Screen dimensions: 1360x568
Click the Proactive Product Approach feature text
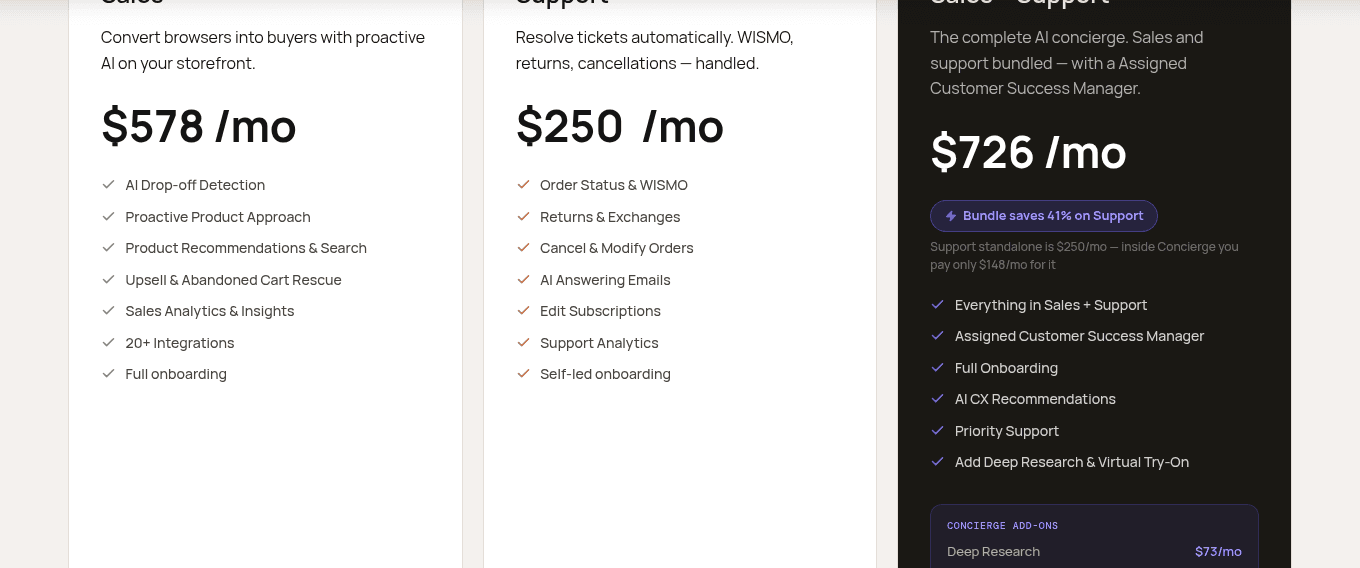[218, 217]
